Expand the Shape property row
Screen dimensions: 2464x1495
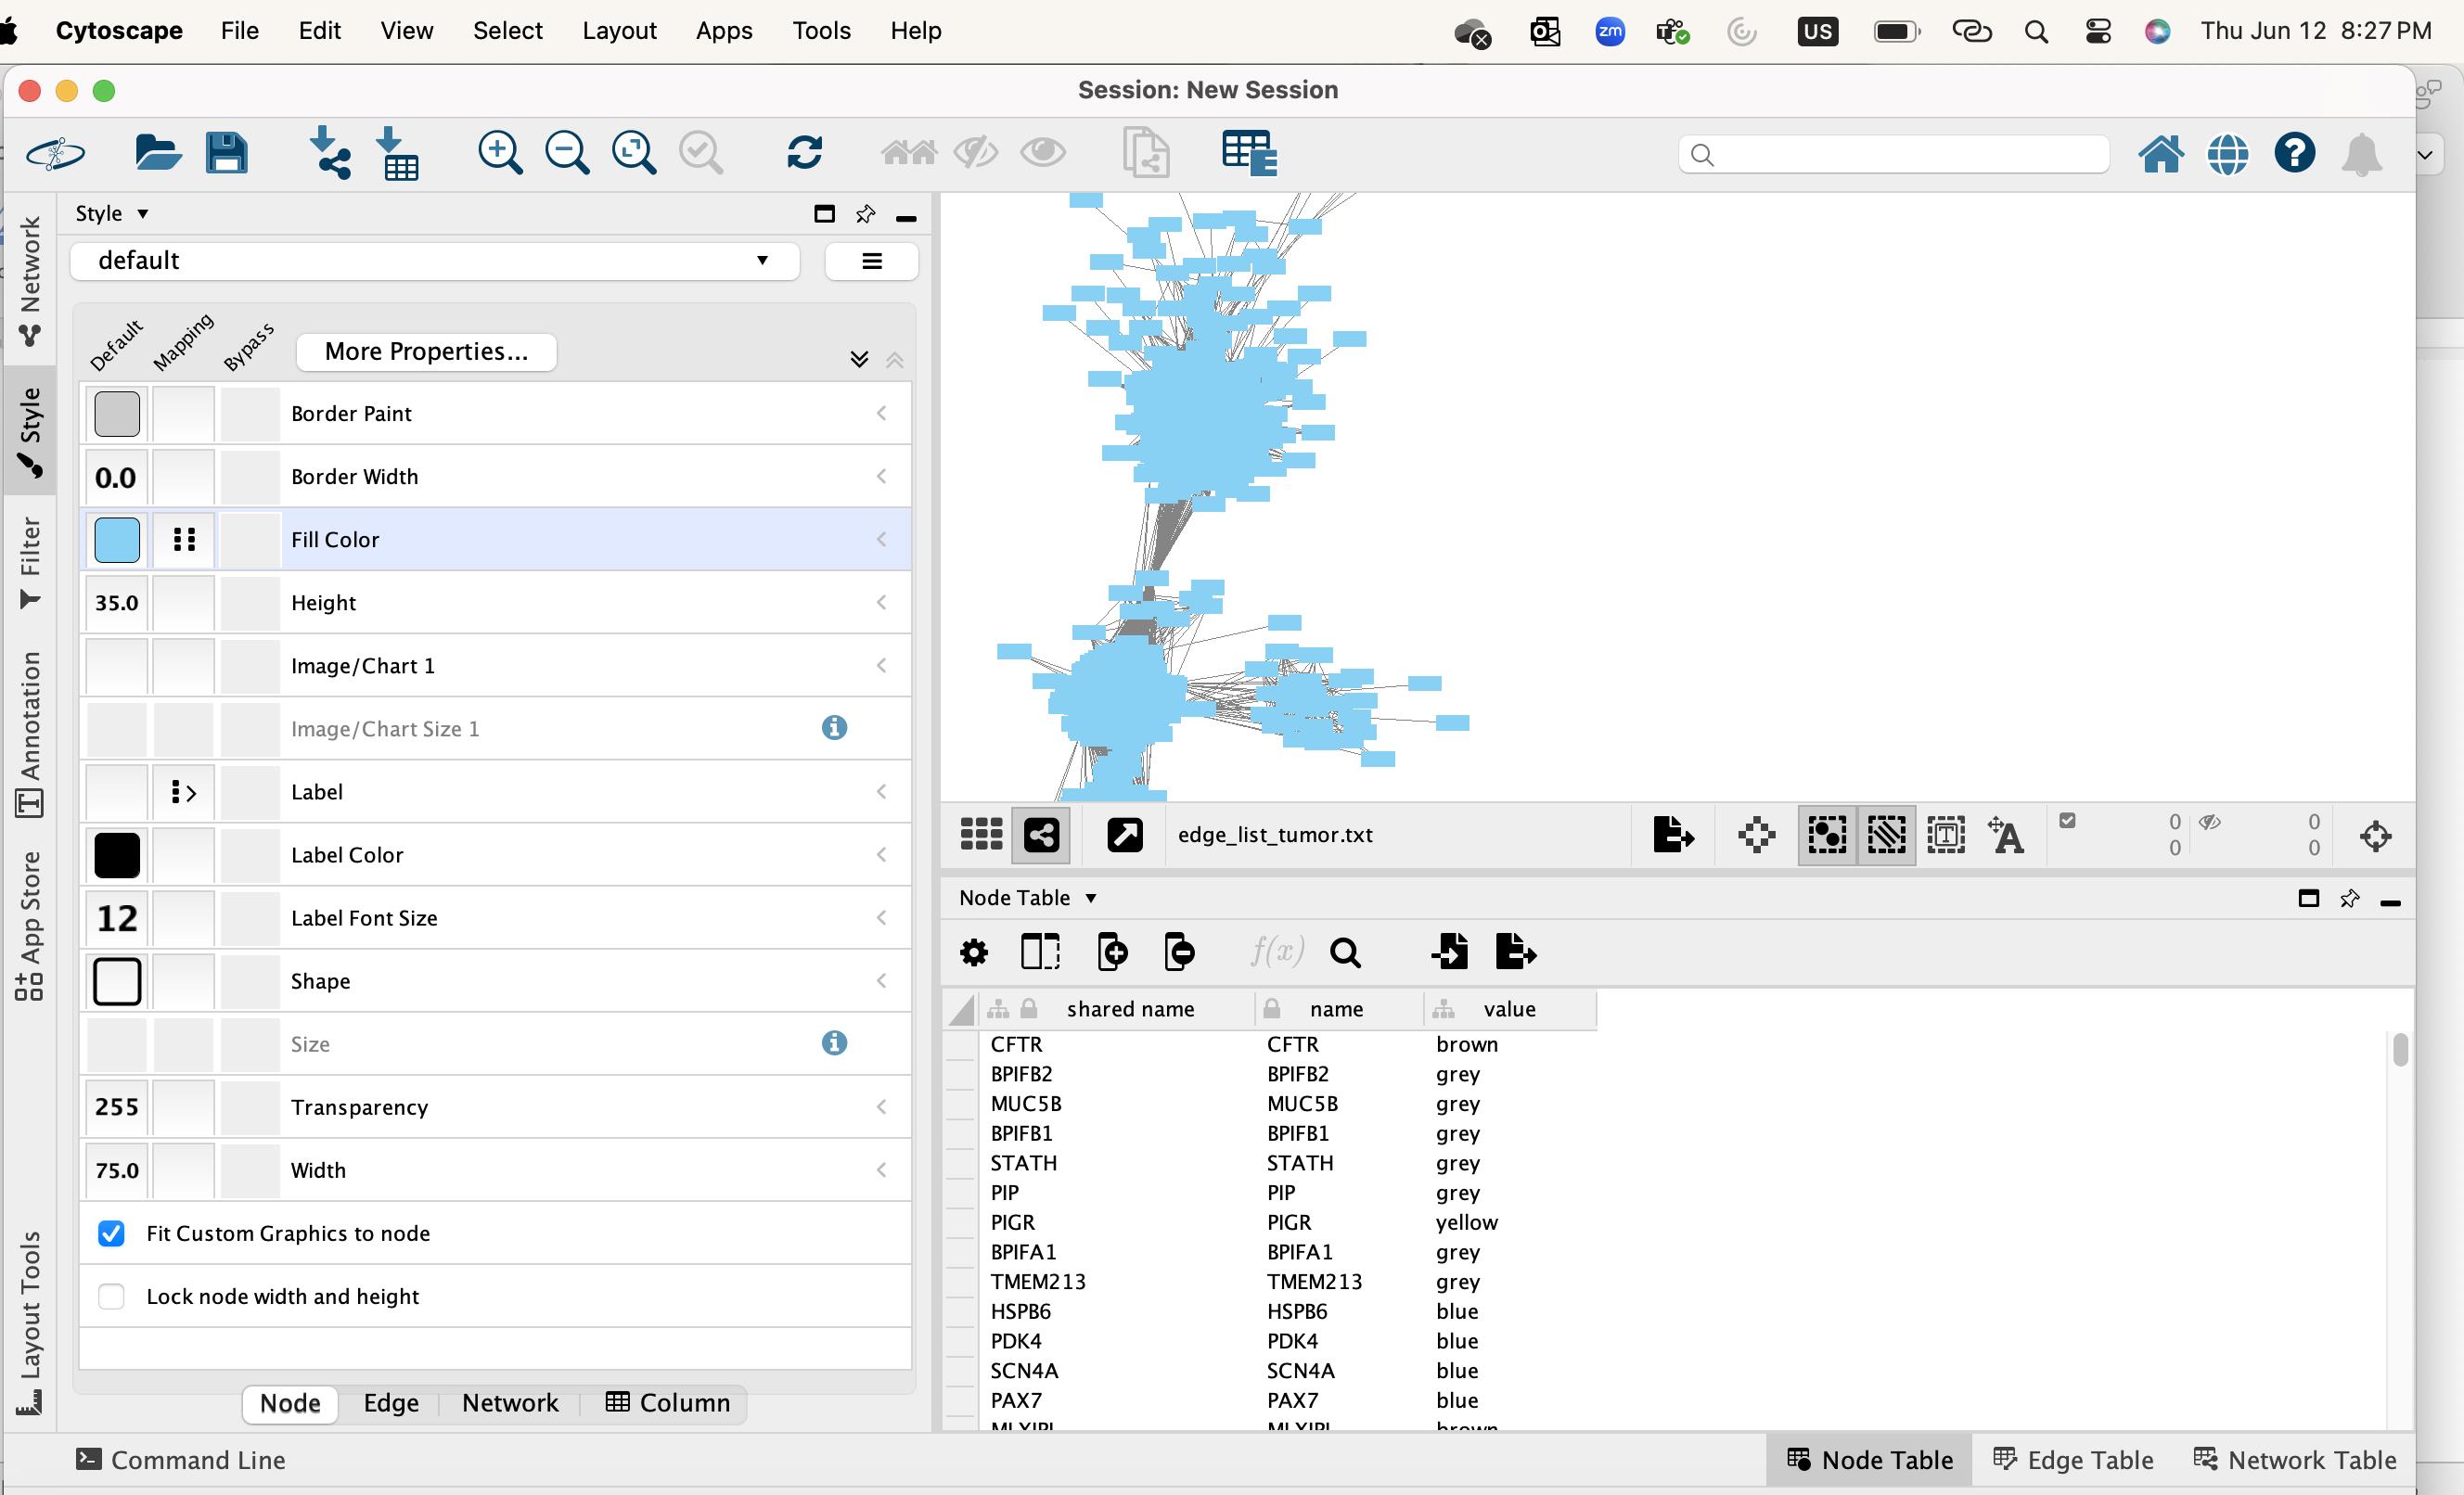tap(881, 980)
